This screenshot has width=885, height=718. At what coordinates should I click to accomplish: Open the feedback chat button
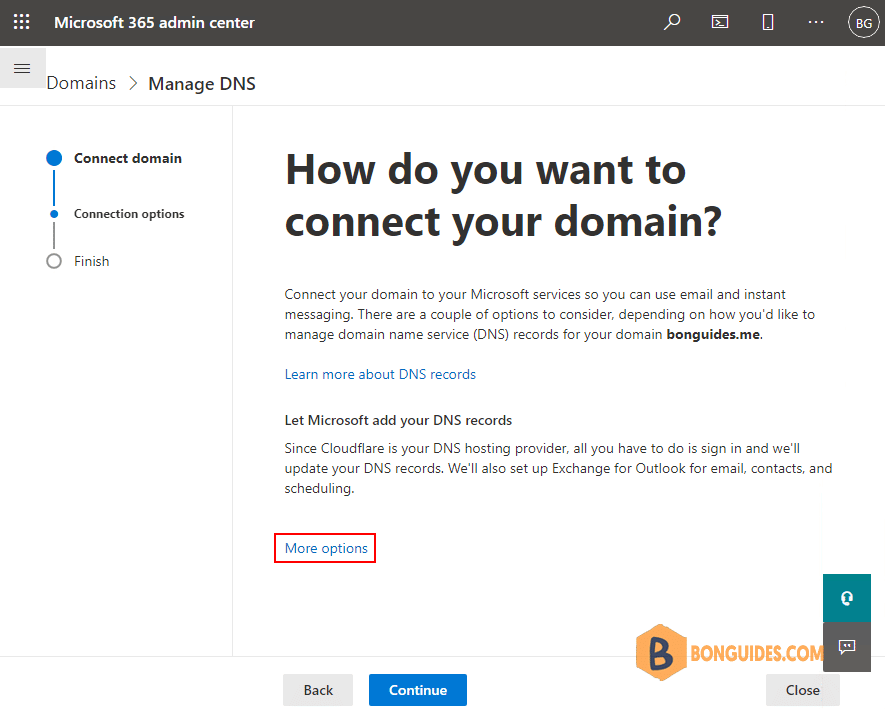847,647
